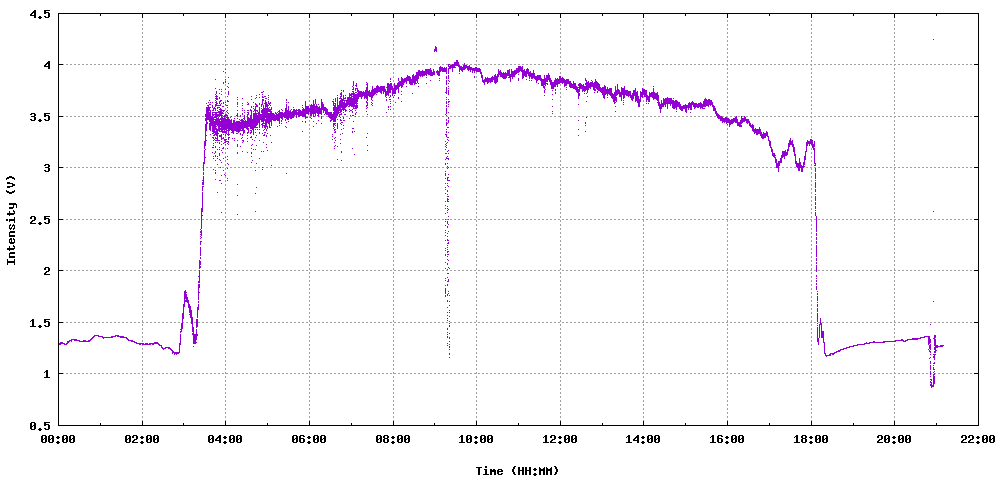Select the 4 intensity tick label
The image size is (1000, 480).
click(x=46, y=65)
